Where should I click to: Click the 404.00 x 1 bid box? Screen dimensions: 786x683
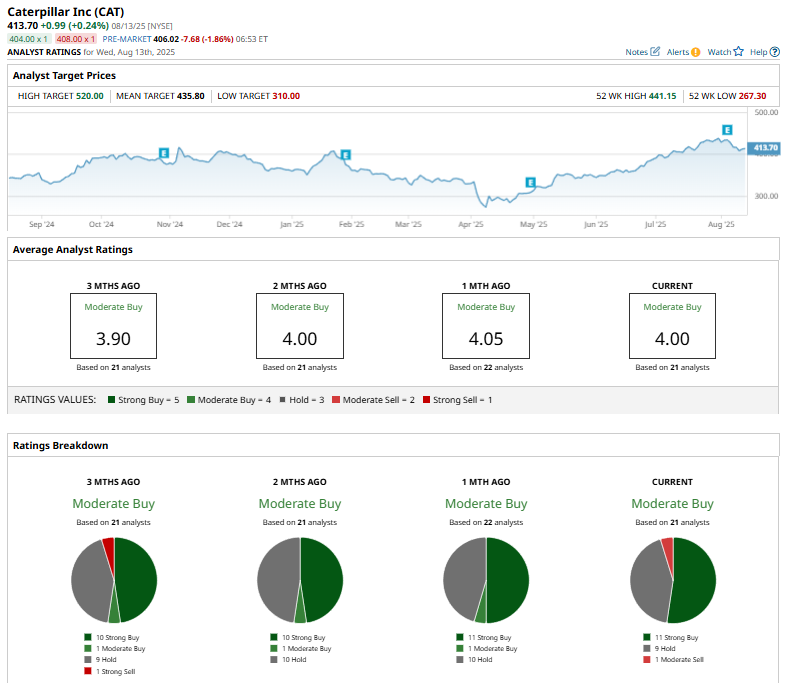pyautogui.click(x=29, y=39)
